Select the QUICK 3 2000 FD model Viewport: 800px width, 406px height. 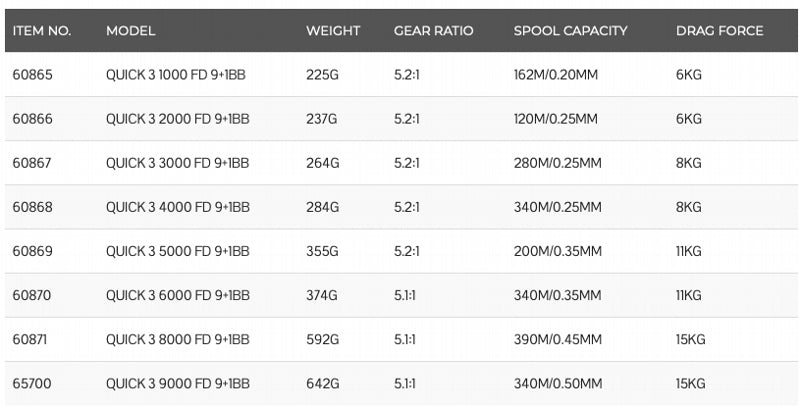177,119
